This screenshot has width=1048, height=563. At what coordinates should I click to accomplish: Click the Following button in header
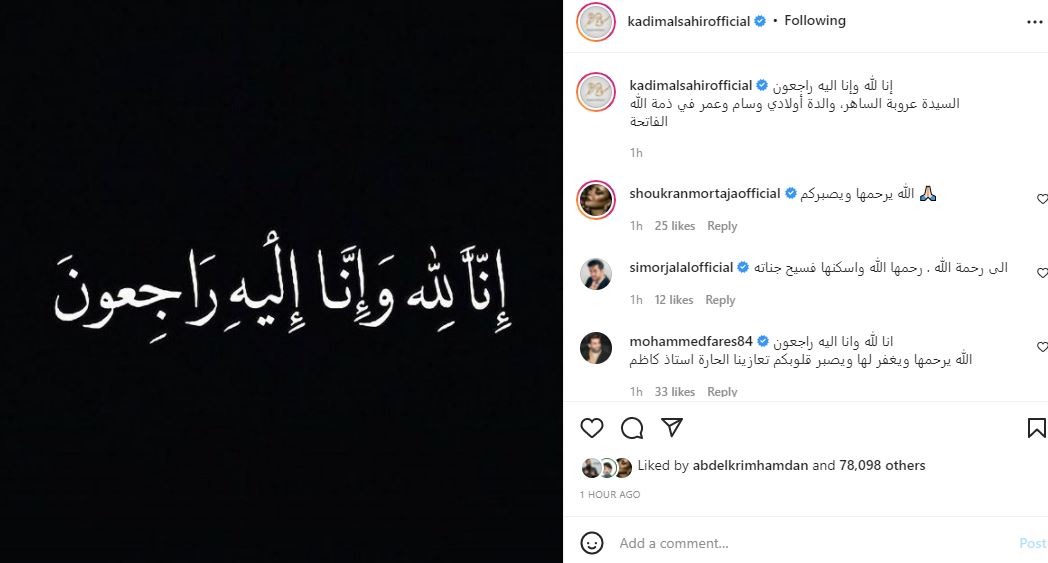point(815,21)
